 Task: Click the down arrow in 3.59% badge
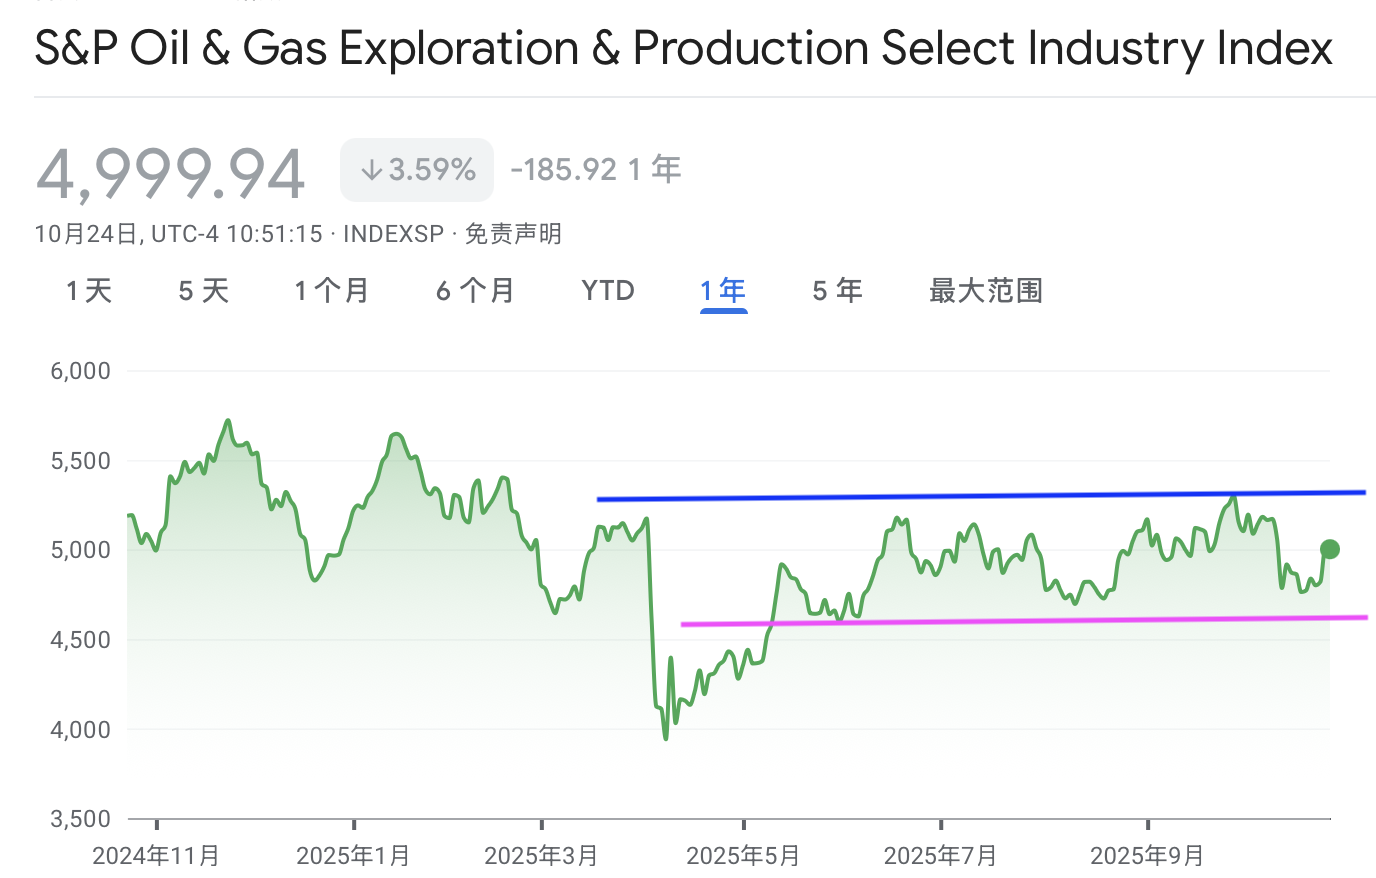click(x=372, y=170)
